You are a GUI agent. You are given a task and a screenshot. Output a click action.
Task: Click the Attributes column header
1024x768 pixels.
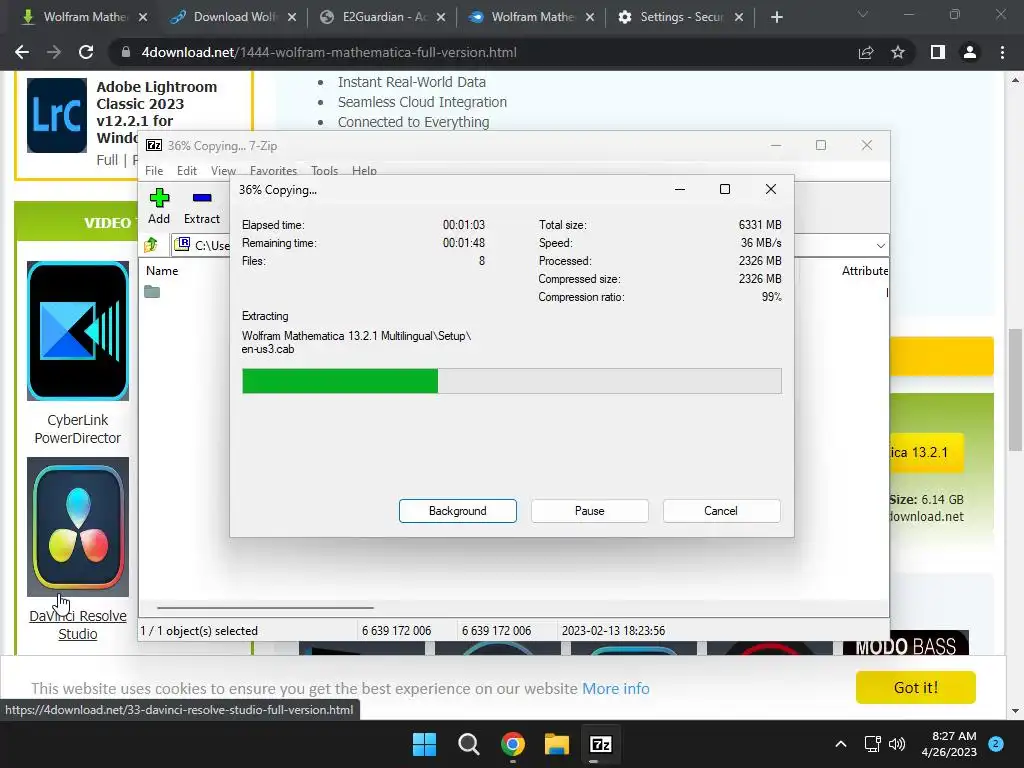(x=865, y=270)
